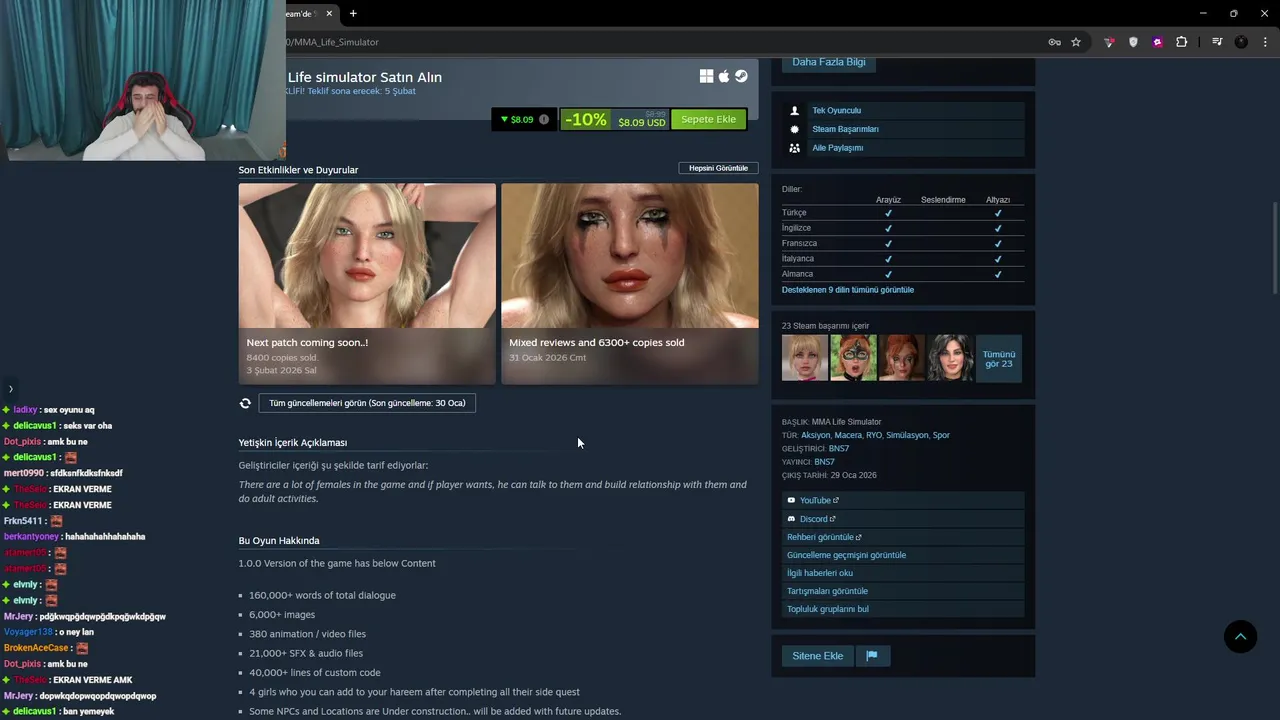Open the browser profile avatar
The height and width of the screenshot is (720, 1280).
click(1241, 42)
